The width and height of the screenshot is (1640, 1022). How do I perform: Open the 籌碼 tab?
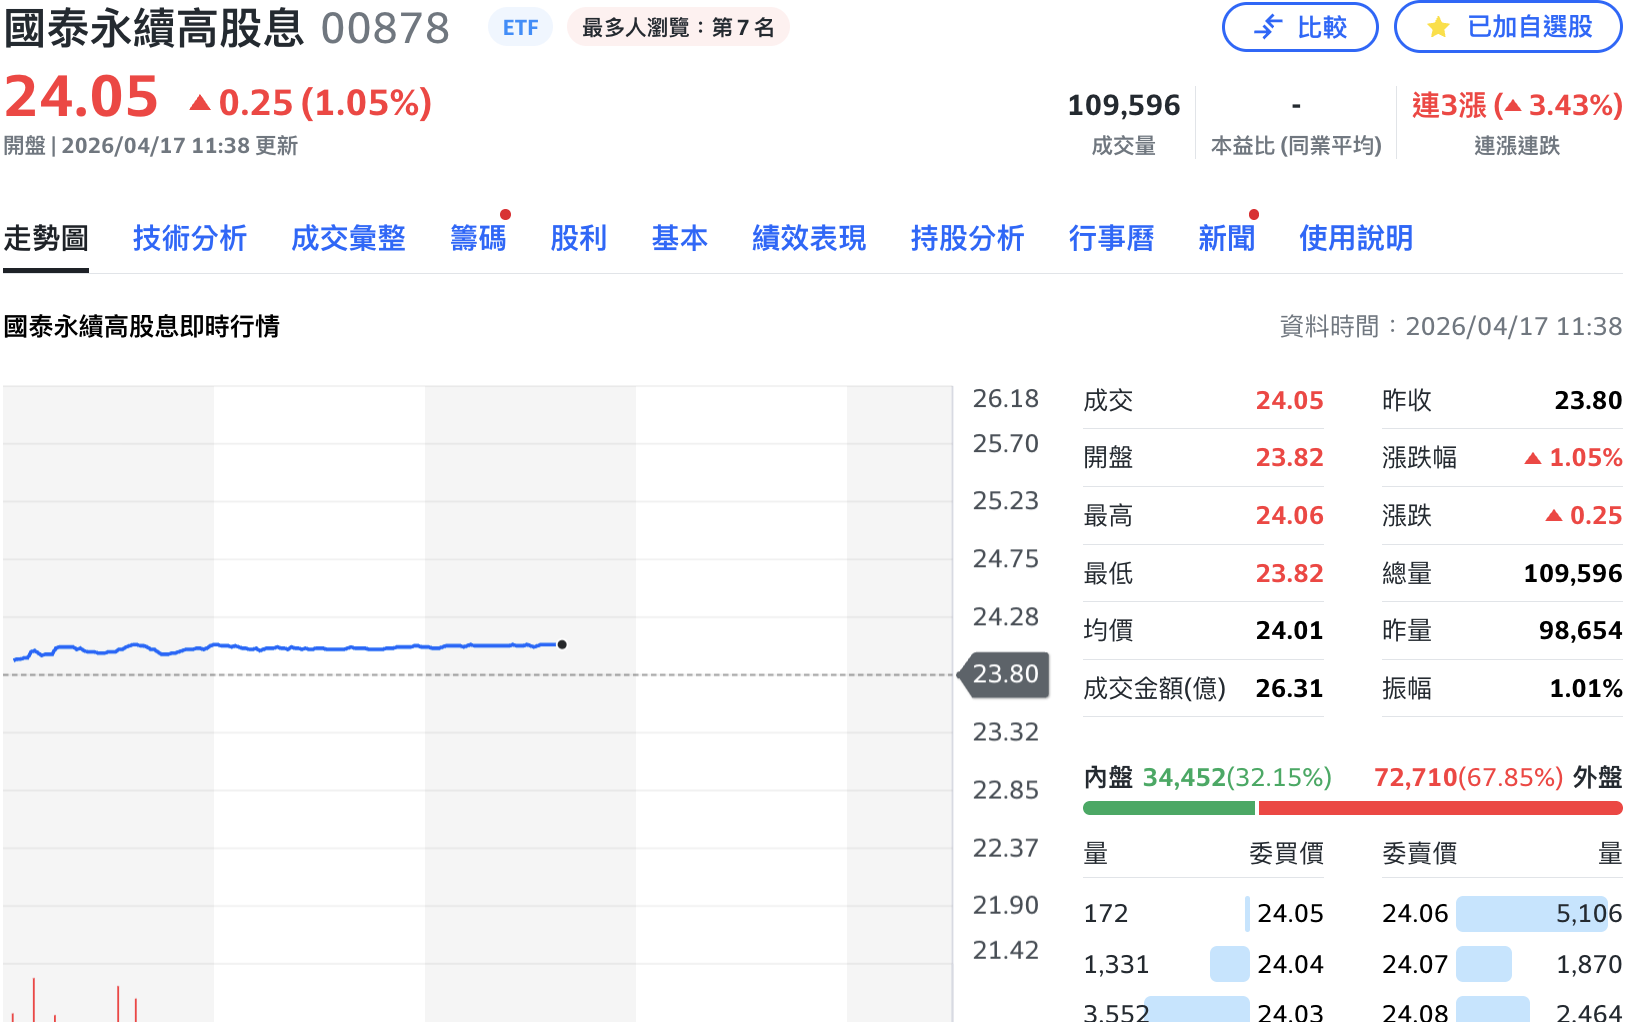[x=478, y=238]
